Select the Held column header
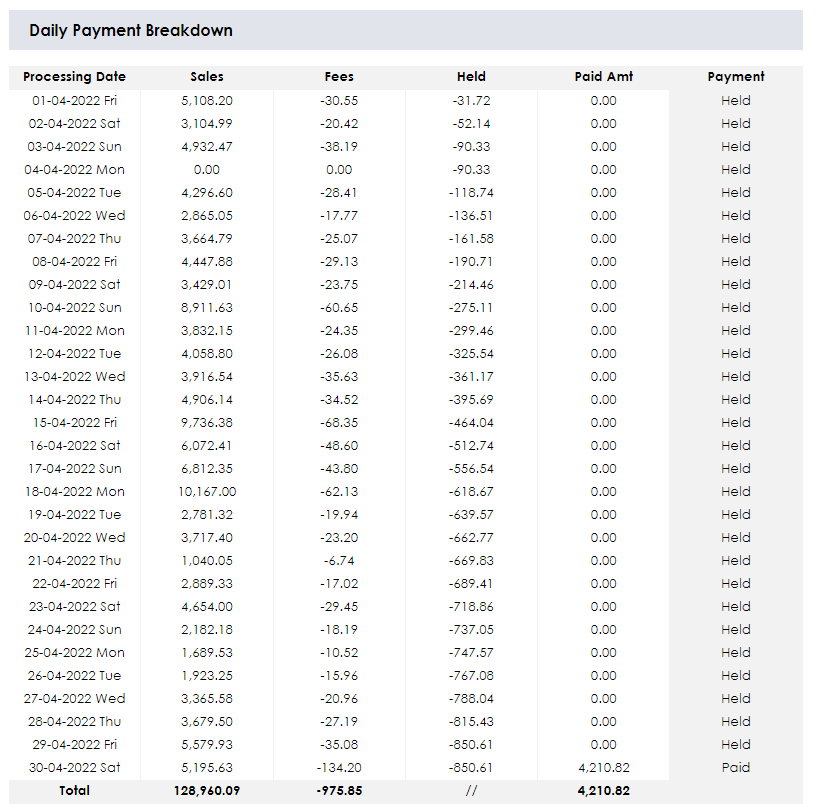 [x=471, y=77]
